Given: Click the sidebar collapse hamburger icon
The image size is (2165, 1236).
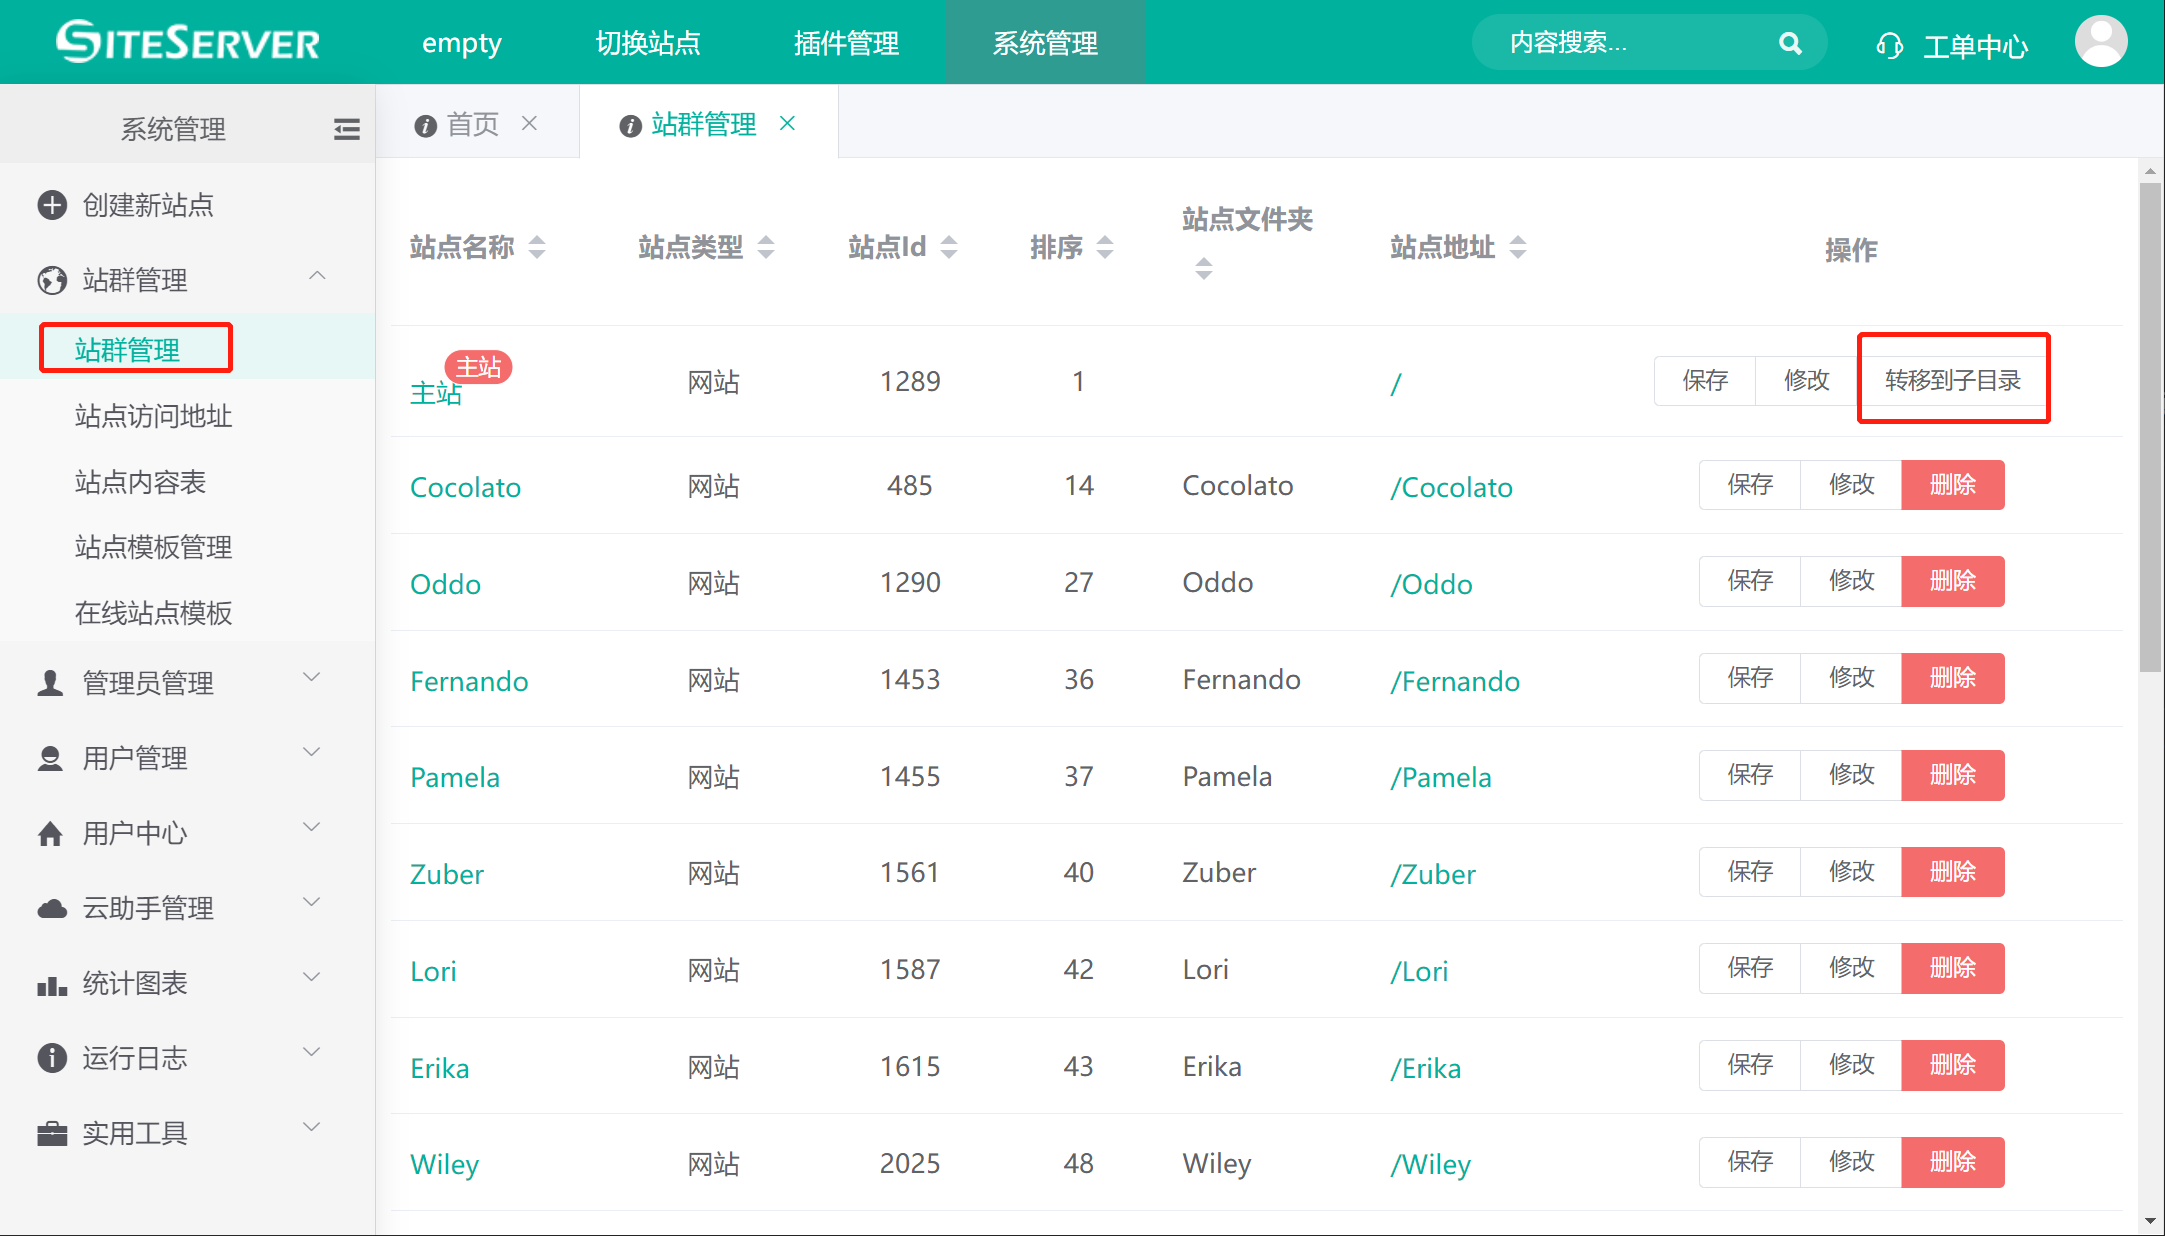Looking at the screenshot, I should (x=346, y=129).
